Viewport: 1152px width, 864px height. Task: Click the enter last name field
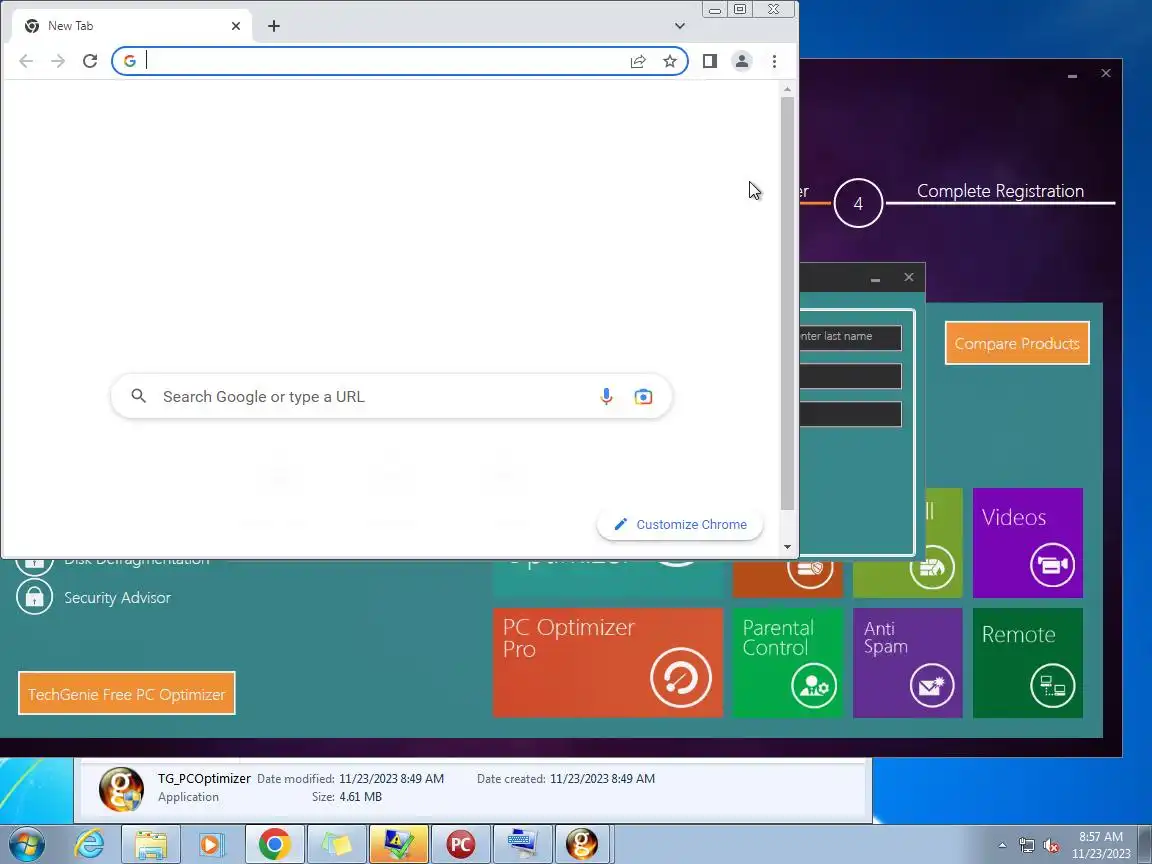tap(850, 337)
